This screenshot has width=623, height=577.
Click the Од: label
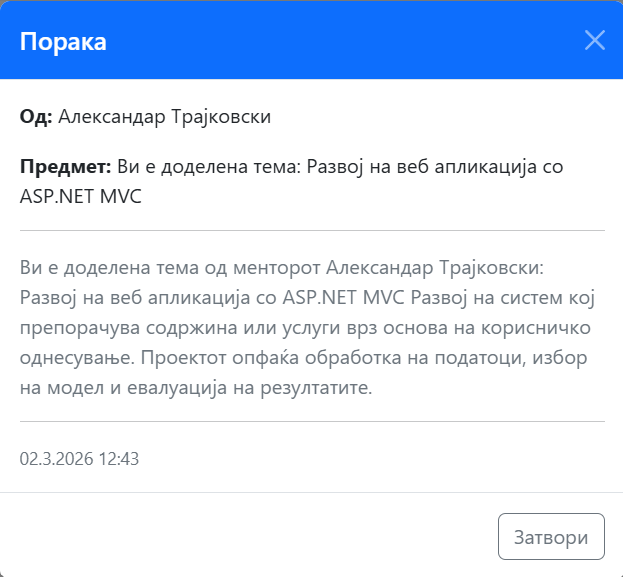(36, 116)
